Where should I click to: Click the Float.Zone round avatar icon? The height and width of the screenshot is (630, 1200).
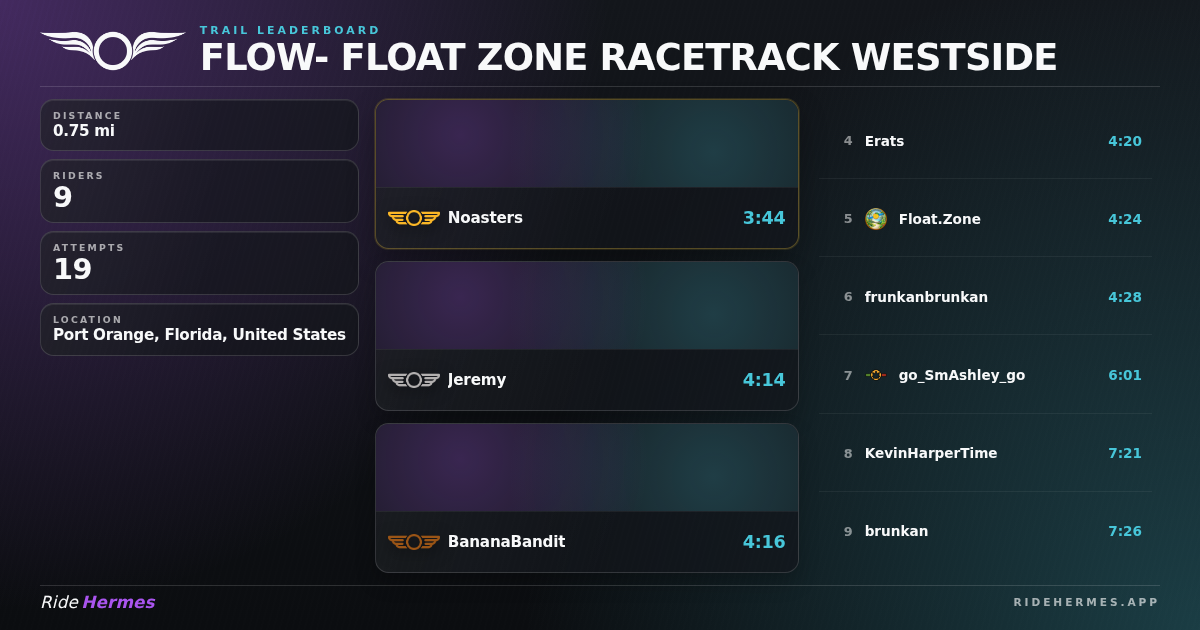tap(876, 219)
